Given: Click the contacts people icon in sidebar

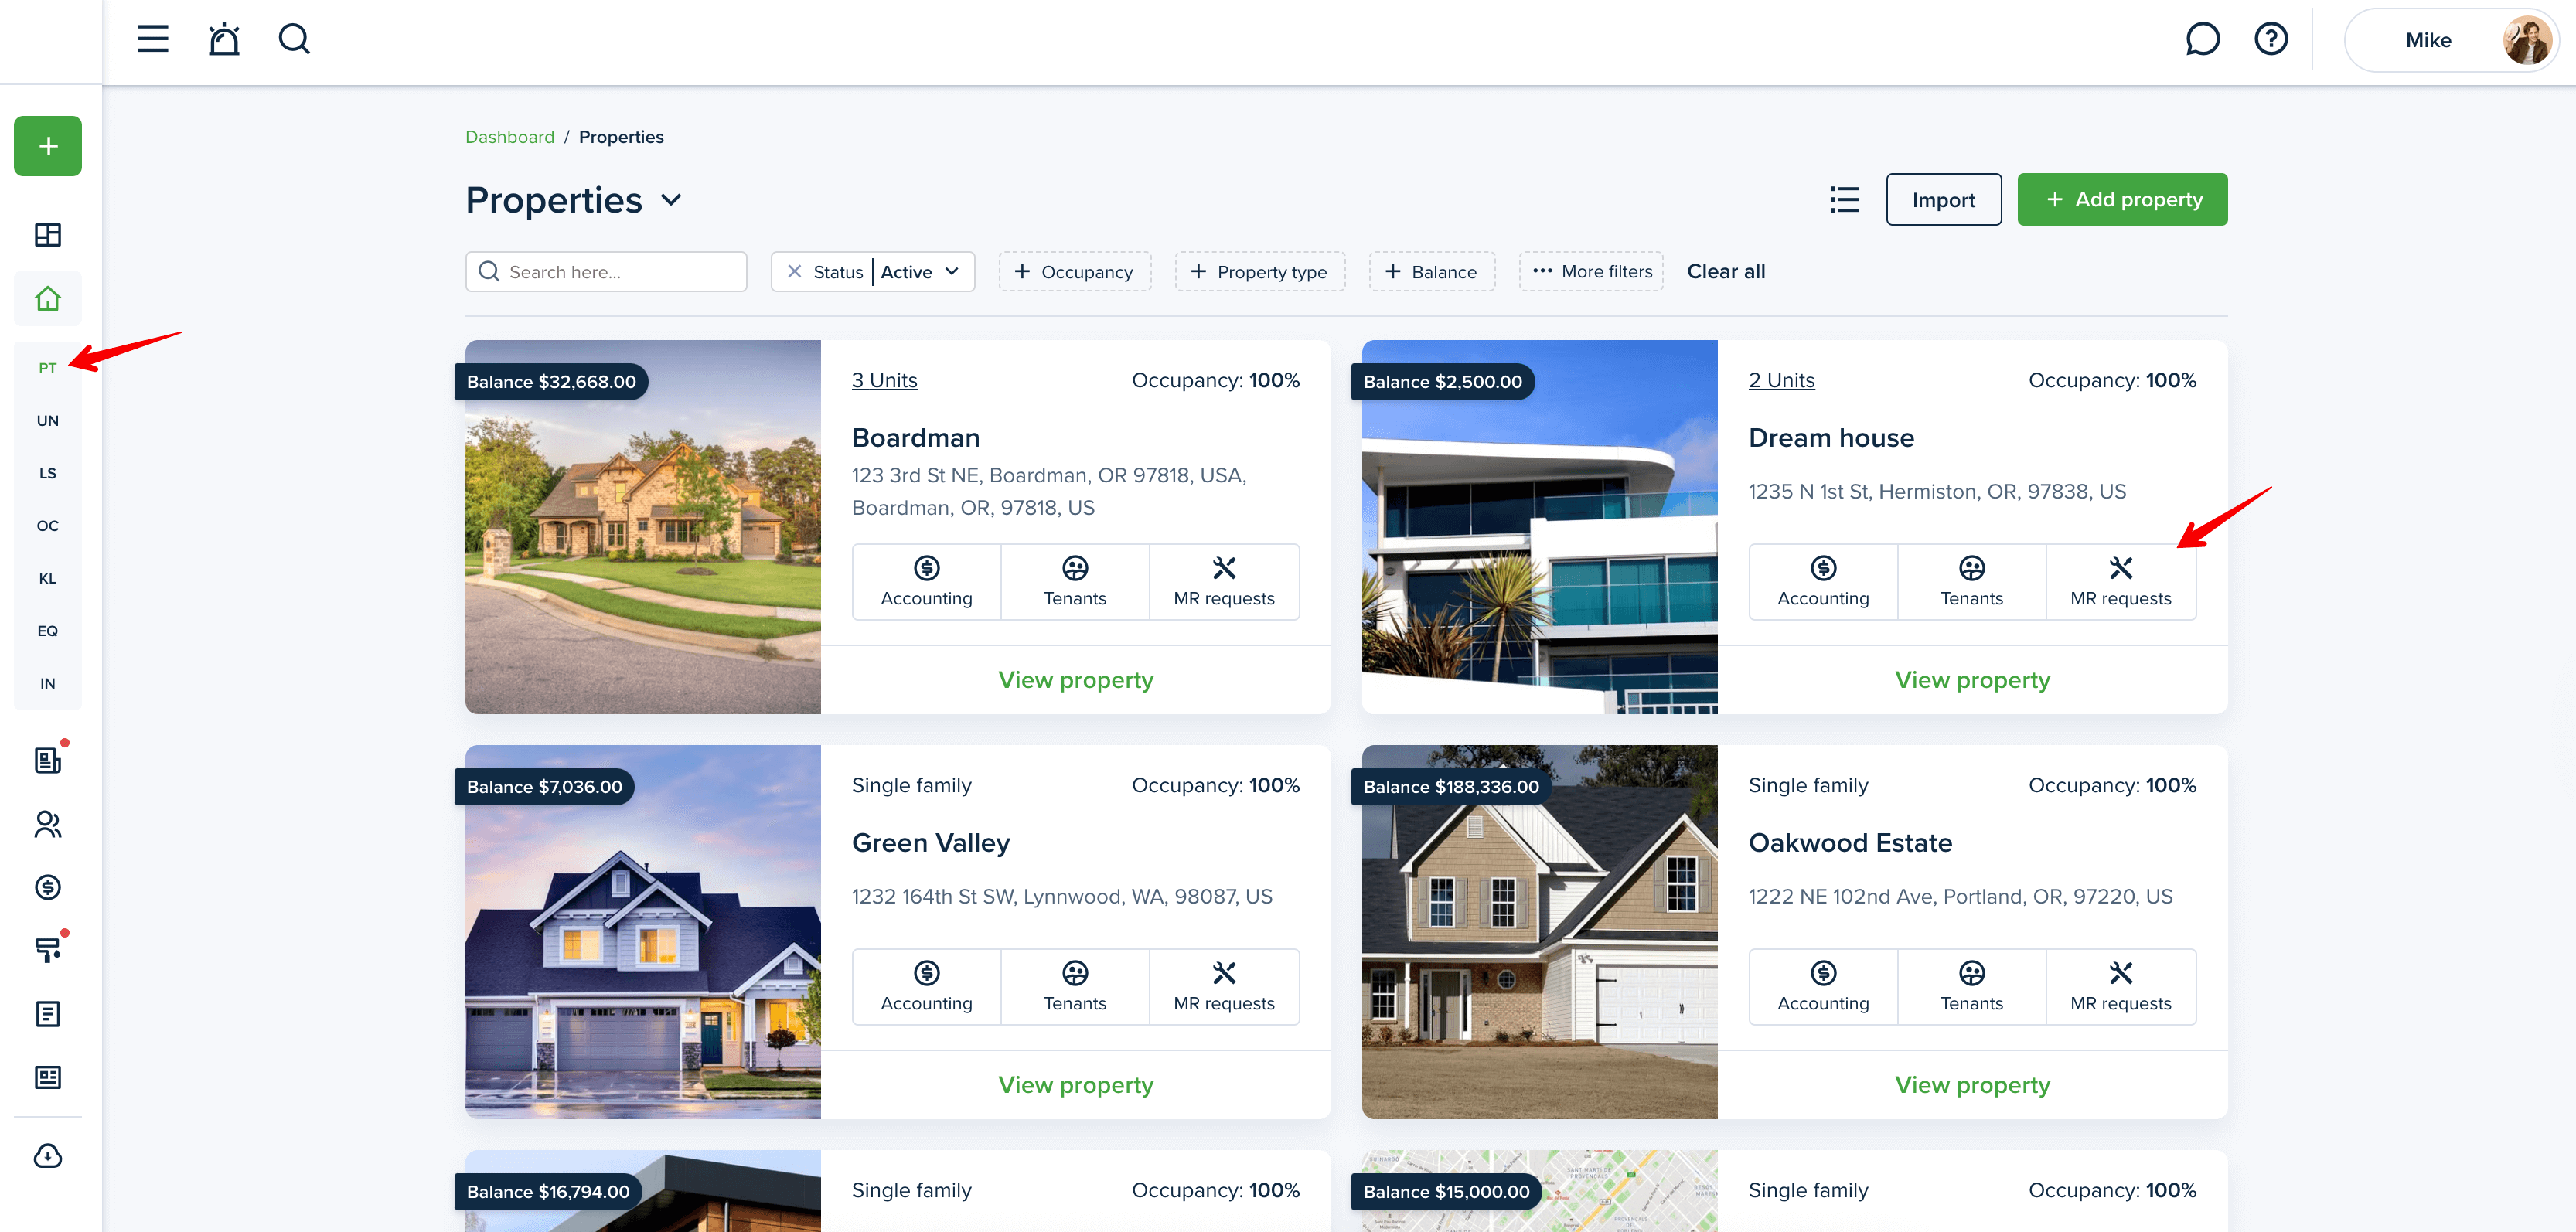Looking at the screenshot, I should (x=48, y=824).
